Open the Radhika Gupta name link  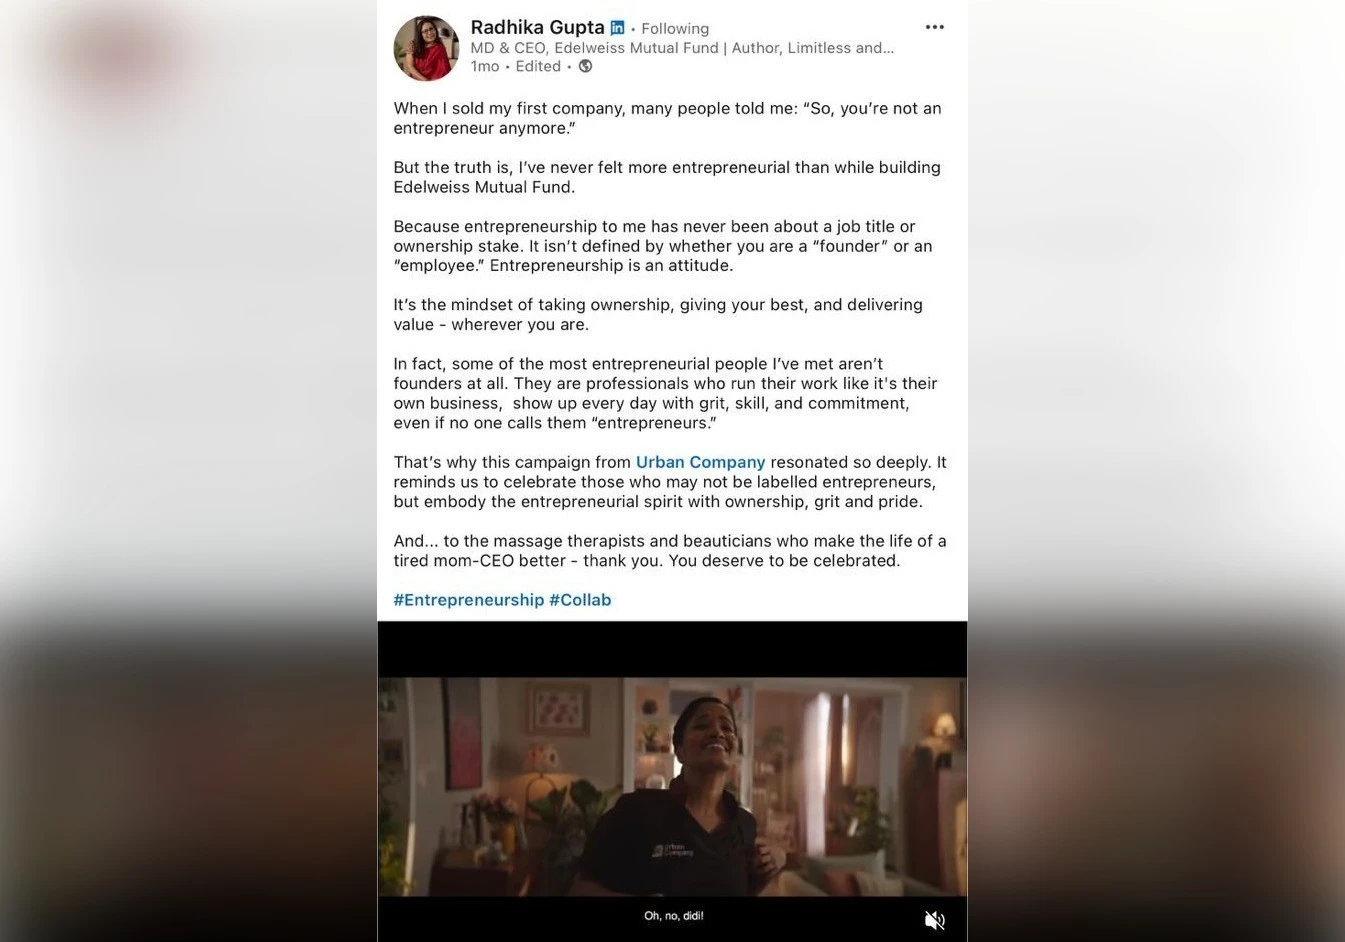pos(537,27)
